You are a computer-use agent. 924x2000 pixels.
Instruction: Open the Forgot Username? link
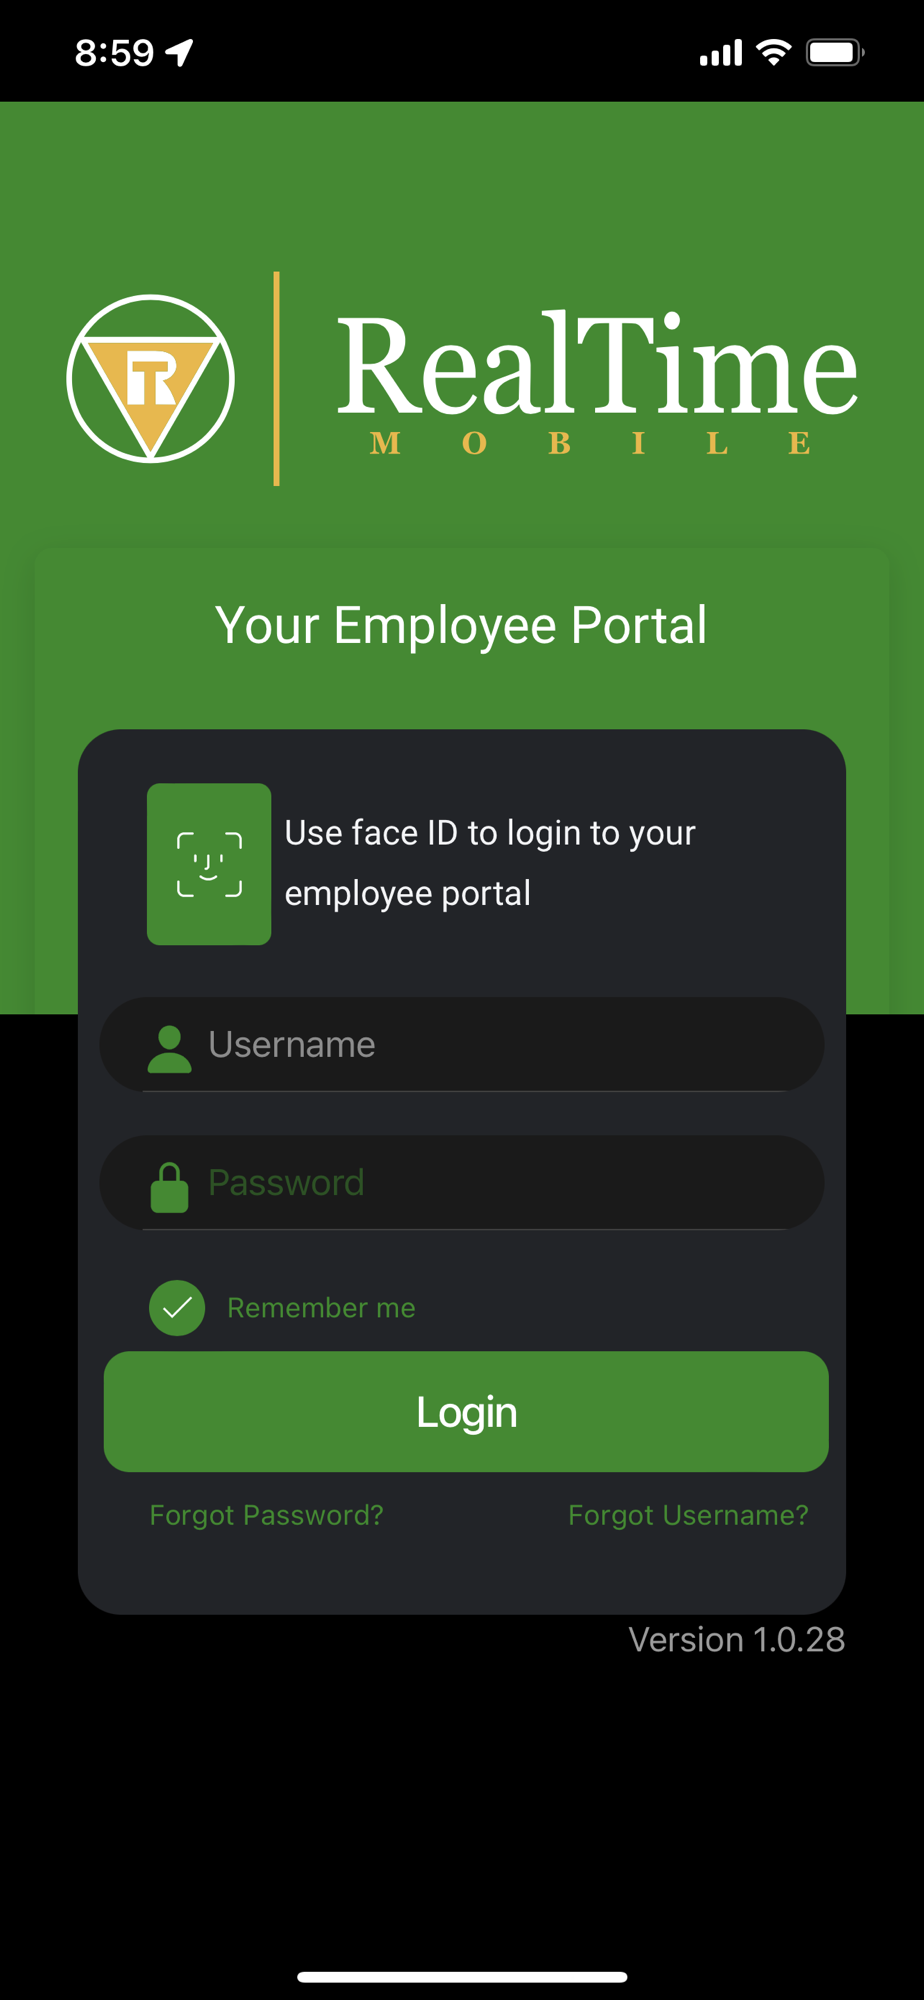(x=688, y=1515)
